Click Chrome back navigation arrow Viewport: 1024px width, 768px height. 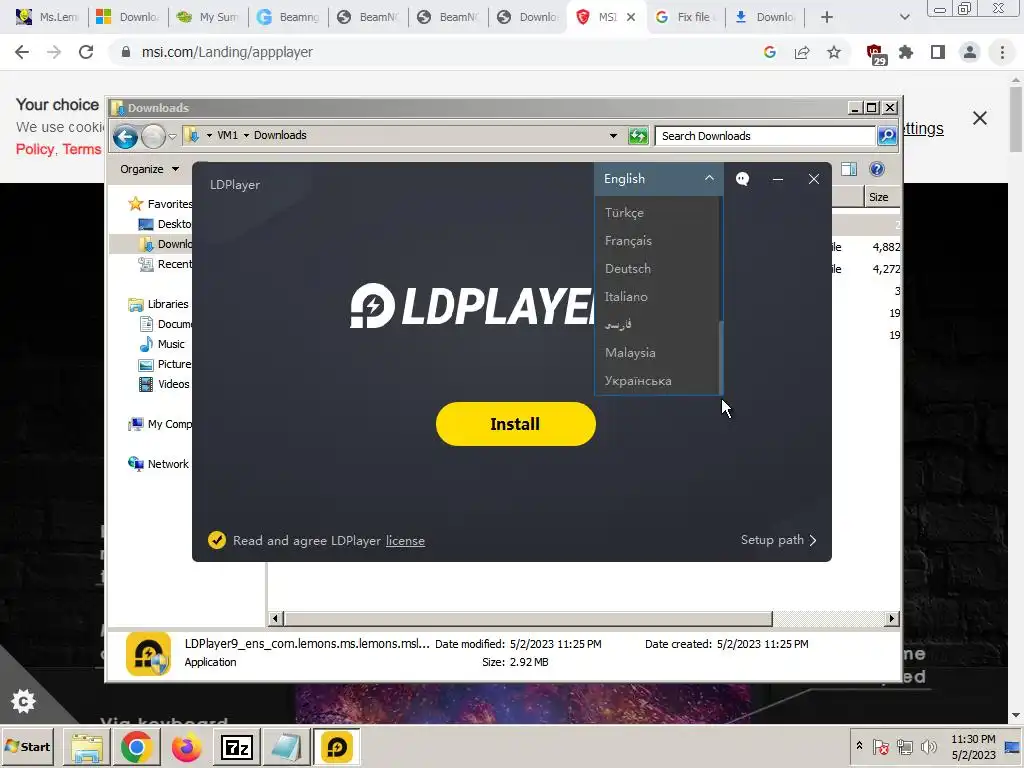[x=22, y=52]
